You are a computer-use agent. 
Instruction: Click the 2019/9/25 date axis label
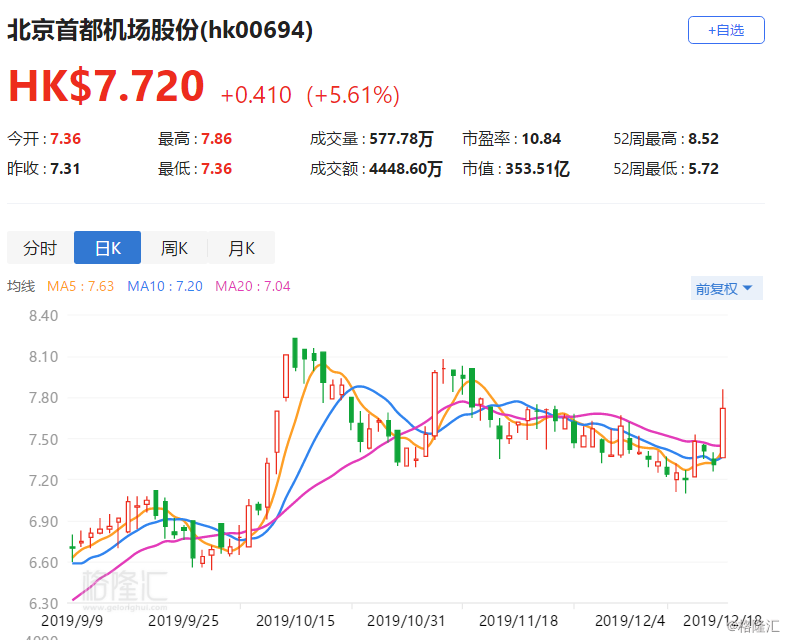[183, 621]
